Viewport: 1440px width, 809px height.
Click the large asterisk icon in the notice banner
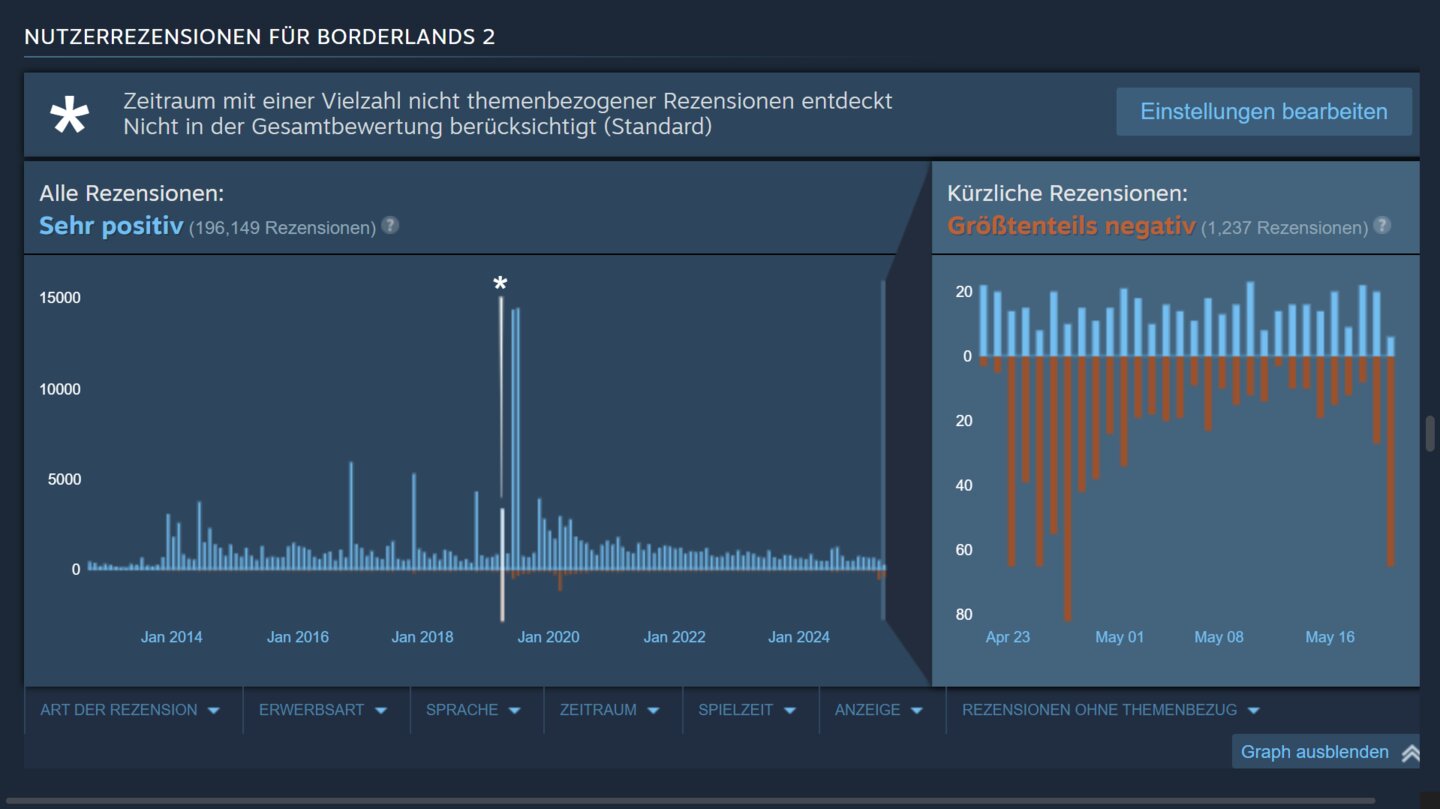tap(69, 116)
